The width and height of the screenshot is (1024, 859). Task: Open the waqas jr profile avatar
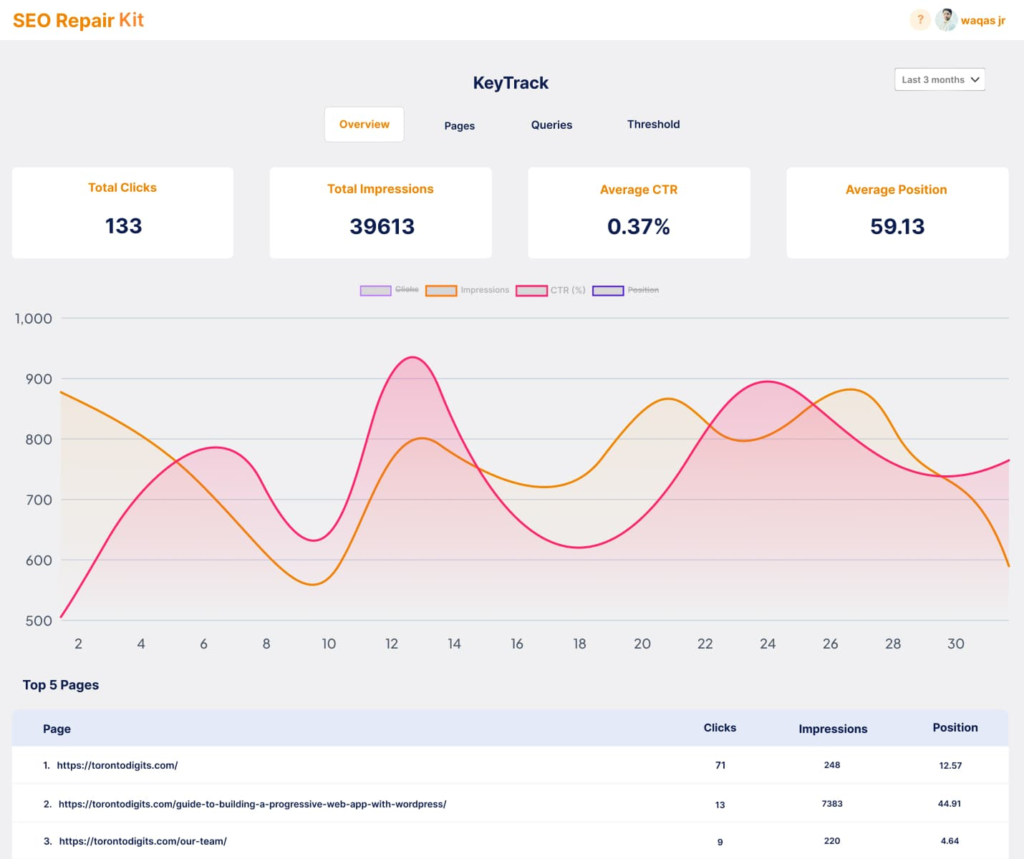[946, 20]
